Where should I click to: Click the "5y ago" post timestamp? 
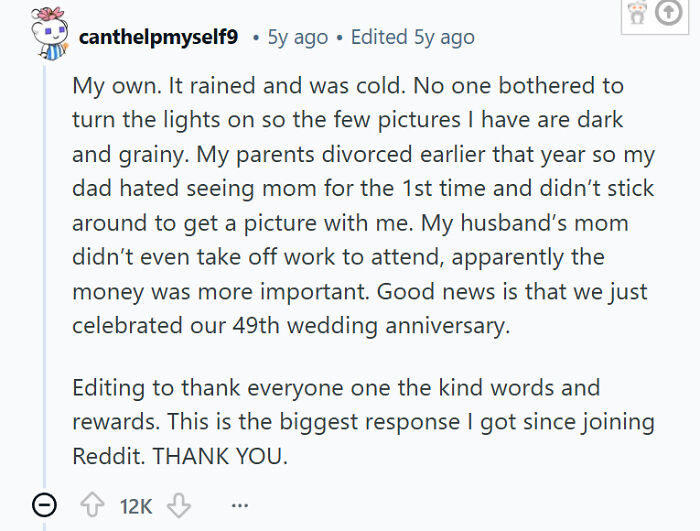coord(297,37)
